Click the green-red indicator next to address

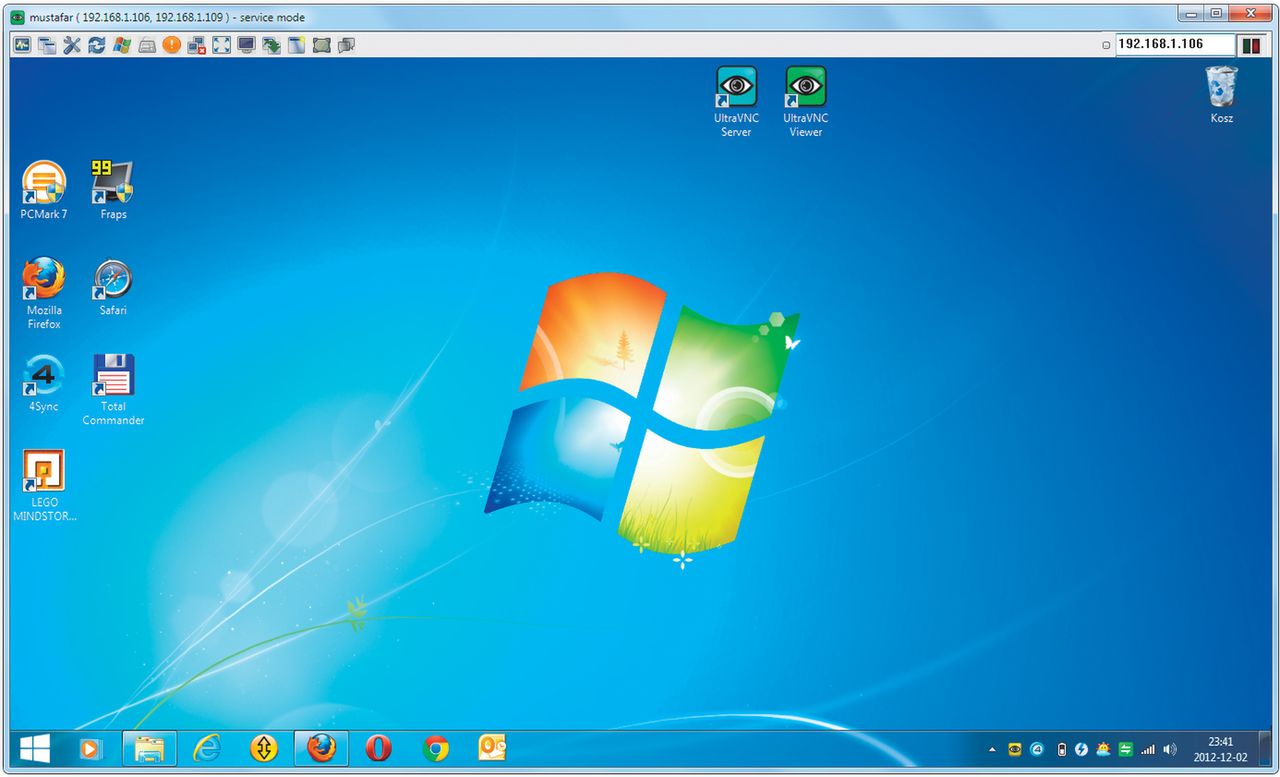(1251, 45)
